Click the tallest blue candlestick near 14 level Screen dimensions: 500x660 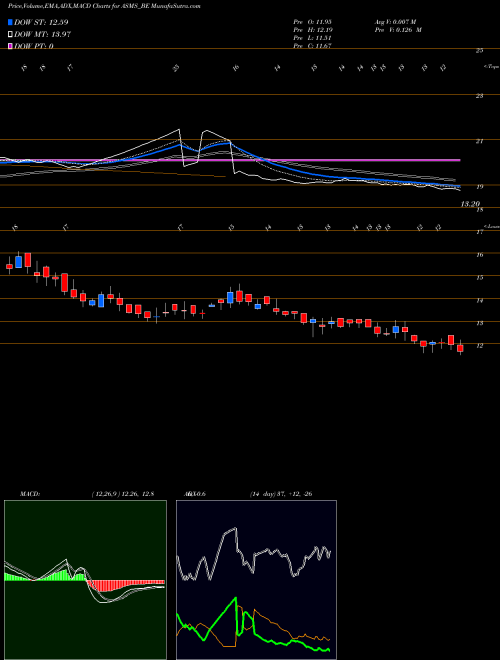101,301
